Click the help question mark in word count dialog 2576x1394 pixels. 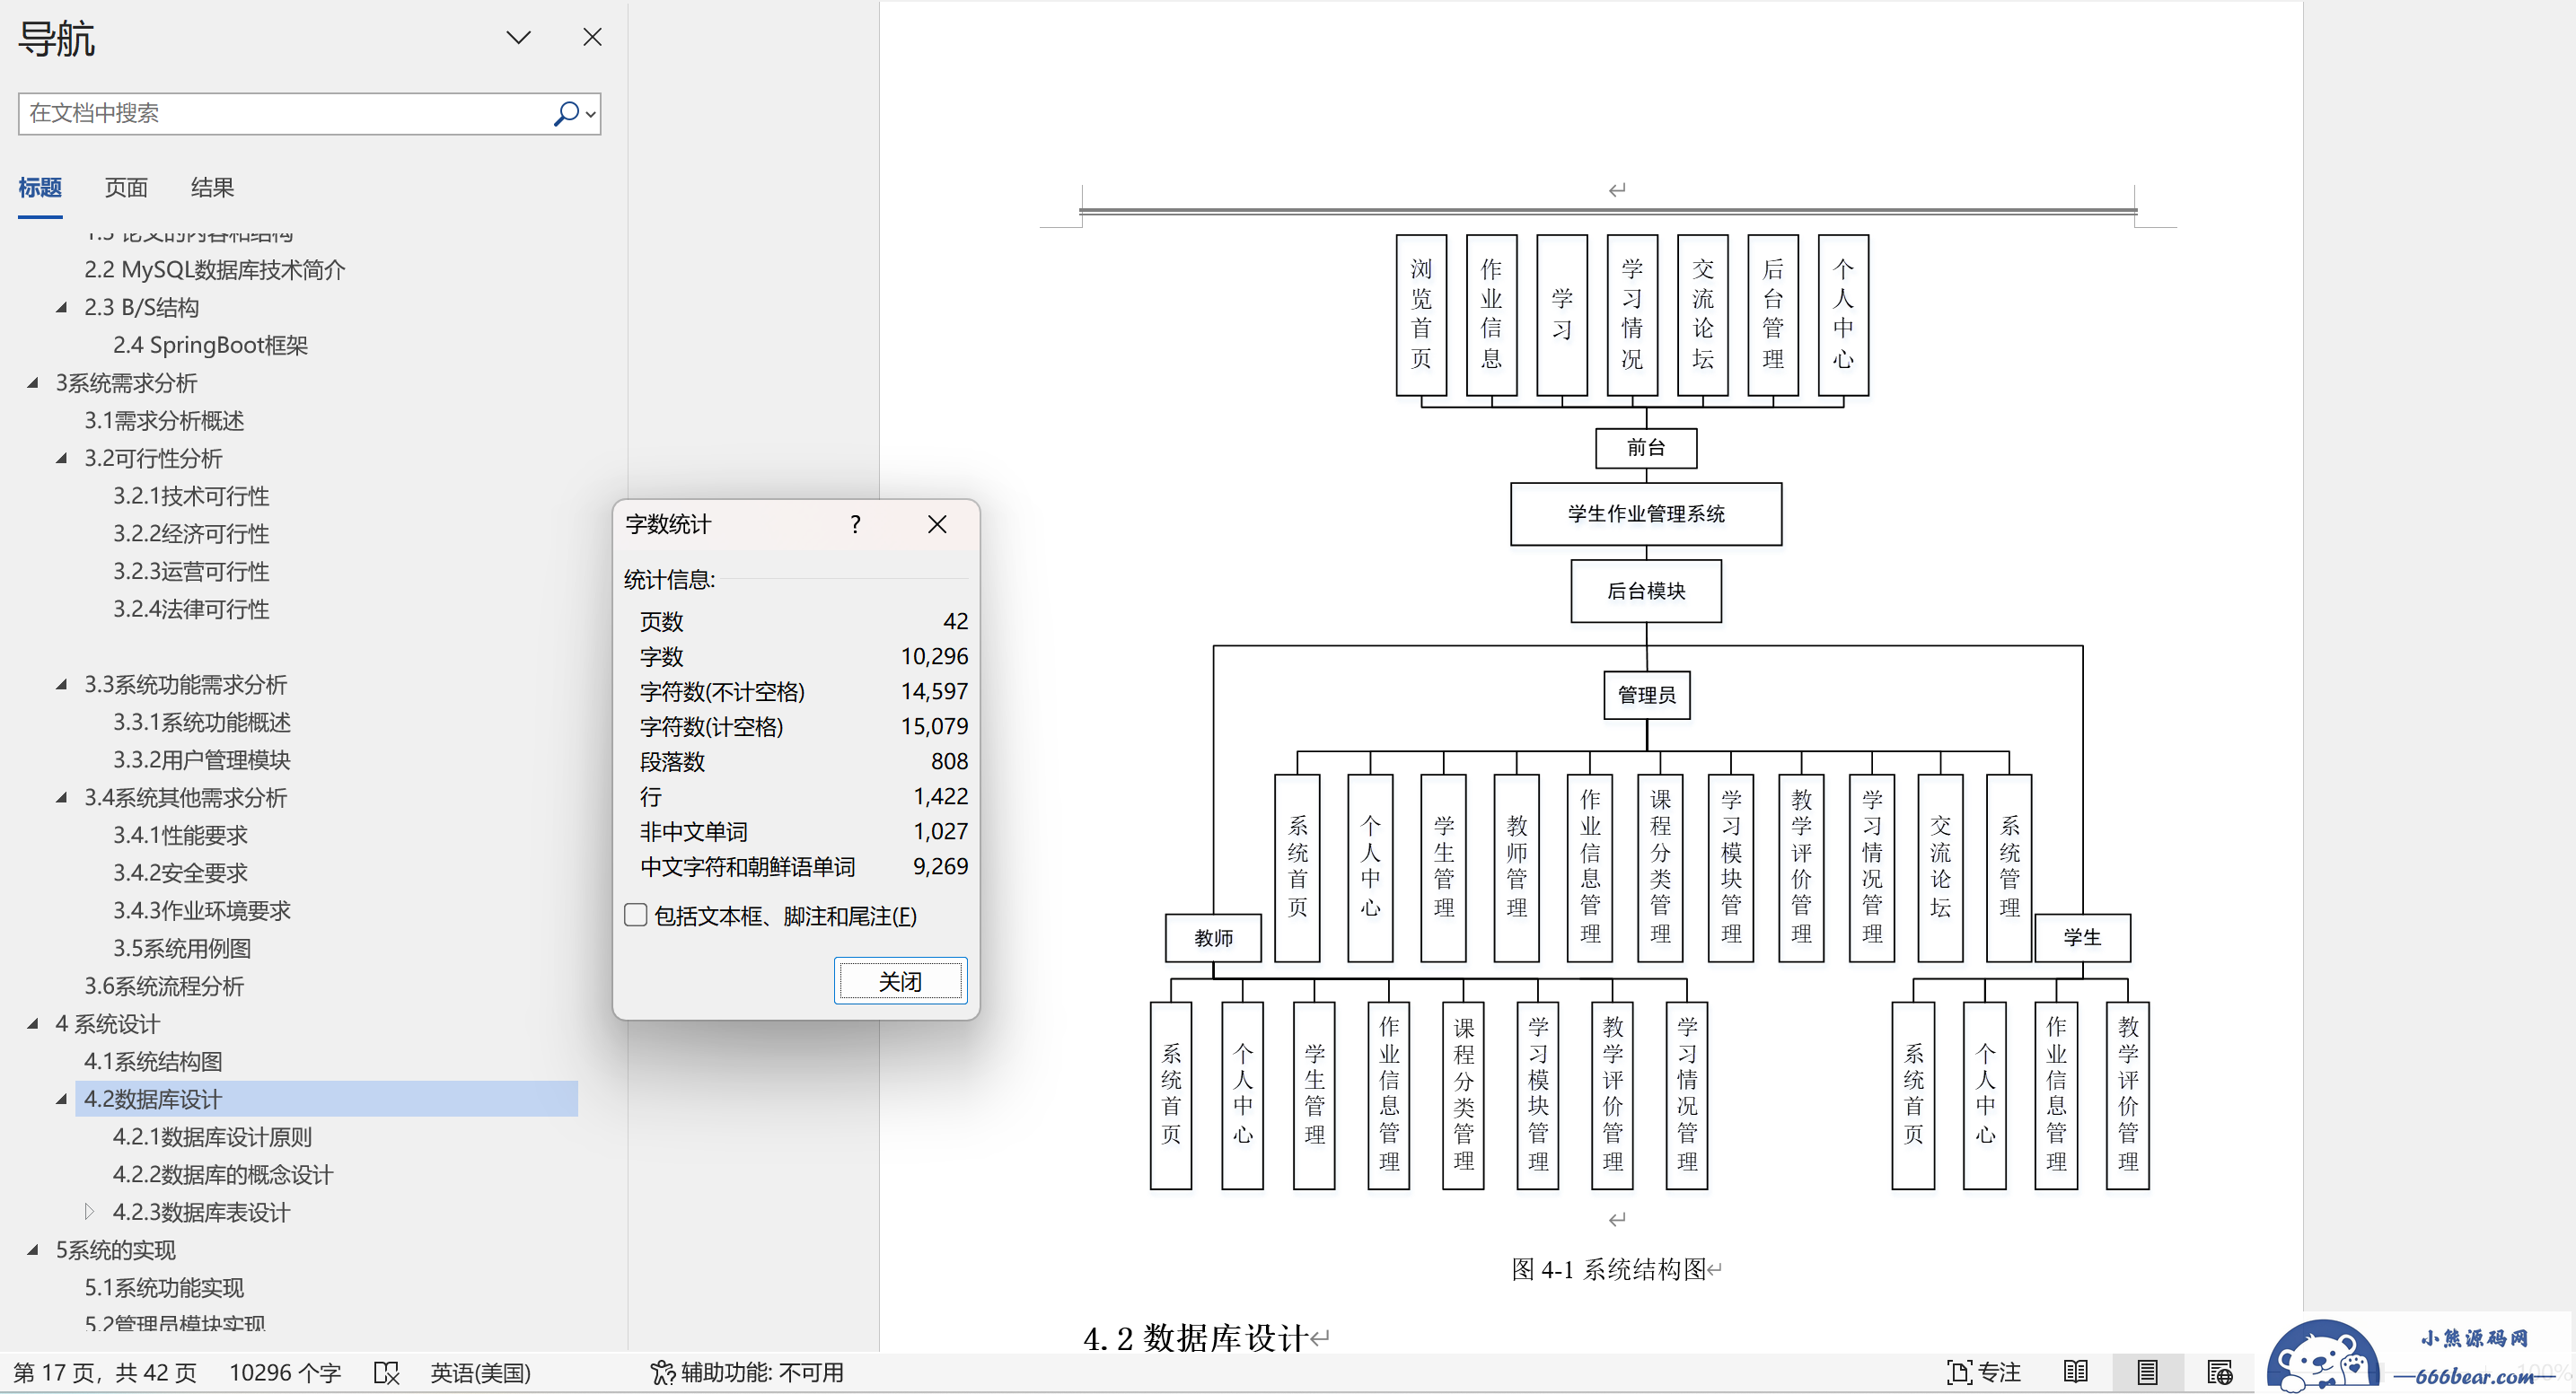(855, 524)
